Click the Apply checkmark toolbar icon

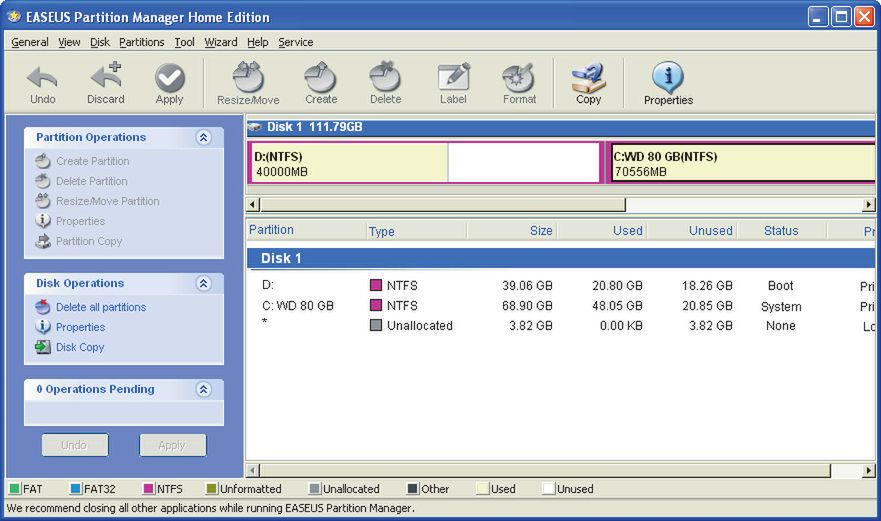point(170,78)
